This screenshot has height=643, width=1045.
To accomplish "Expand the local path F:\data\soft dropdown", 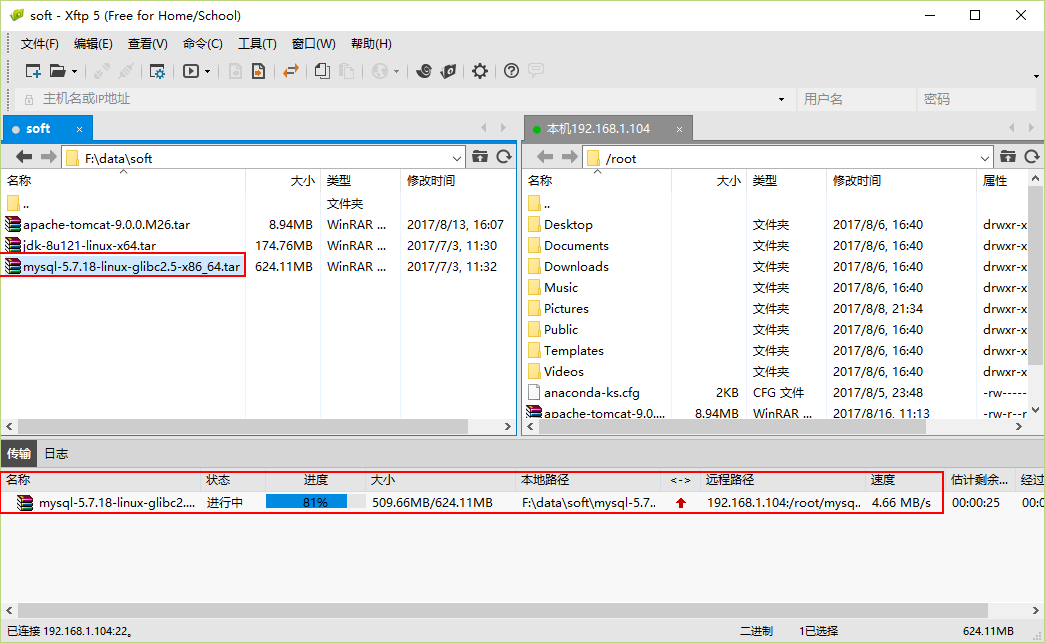I will (x=457, y=158).
